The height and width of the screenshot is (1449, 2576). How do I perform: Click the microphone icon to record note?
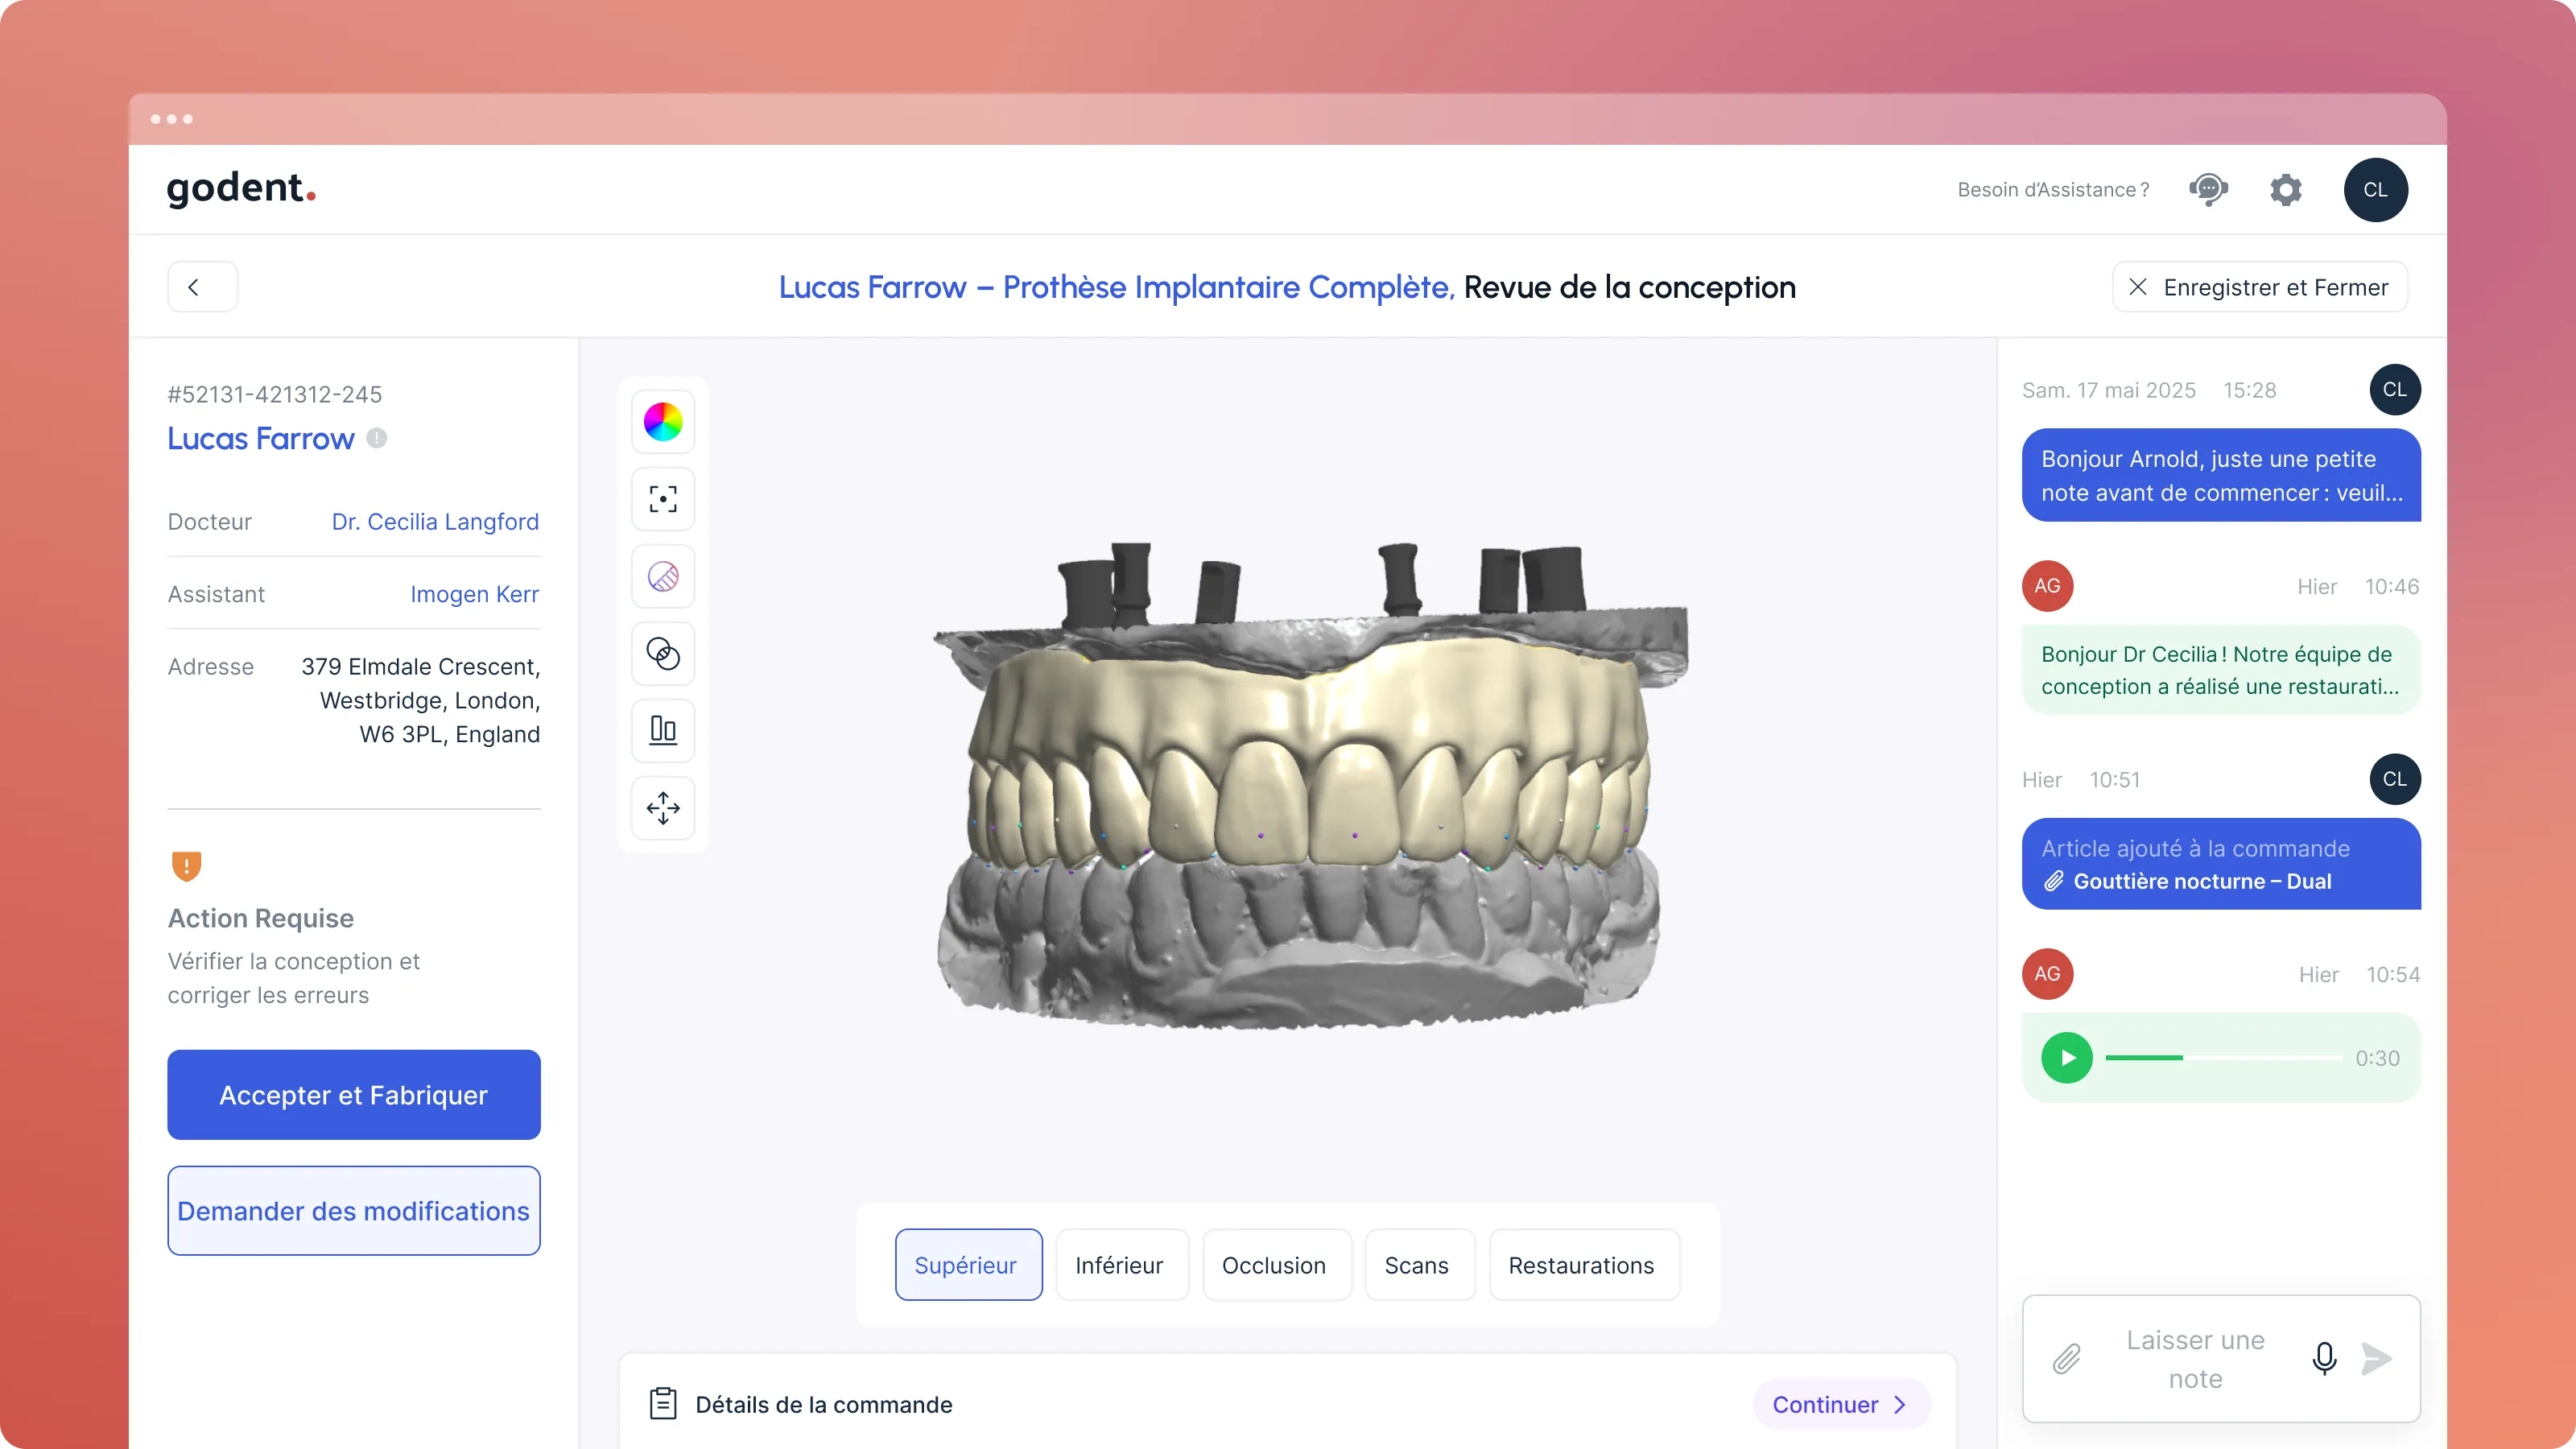coord(2324,1358)
